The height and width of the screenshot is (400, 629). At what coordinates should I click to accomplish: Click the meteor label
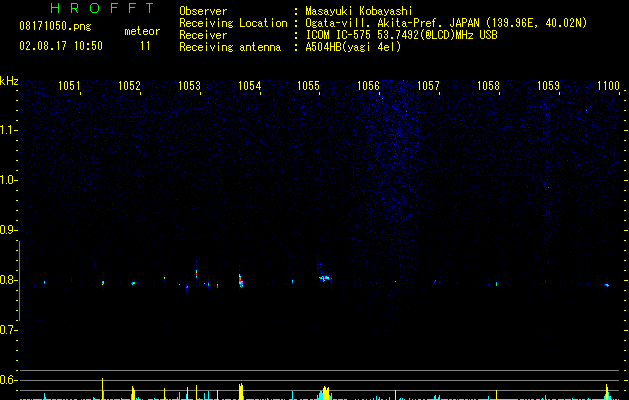click(142, 31)
